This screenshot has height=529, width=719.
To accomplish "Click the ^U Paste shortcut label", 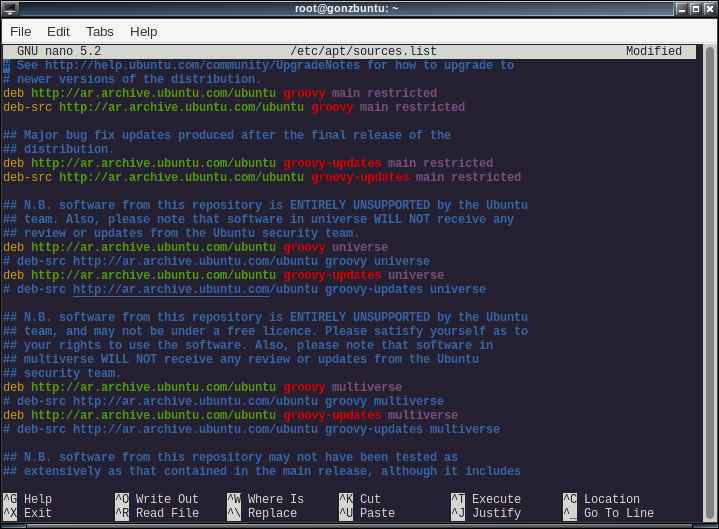I will point(367,513).
